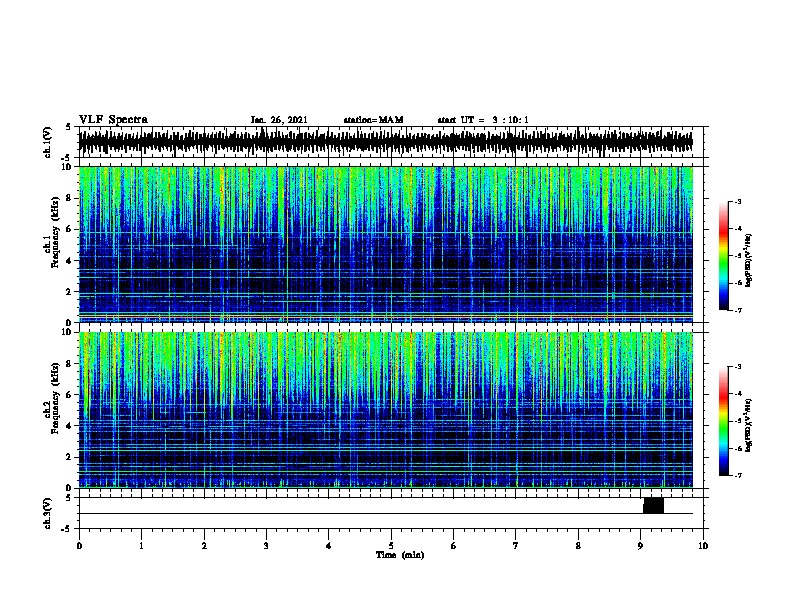
Task: Click the "6" kHz tick on ch.2 frequency axis
Action: [x=70, y=394]
